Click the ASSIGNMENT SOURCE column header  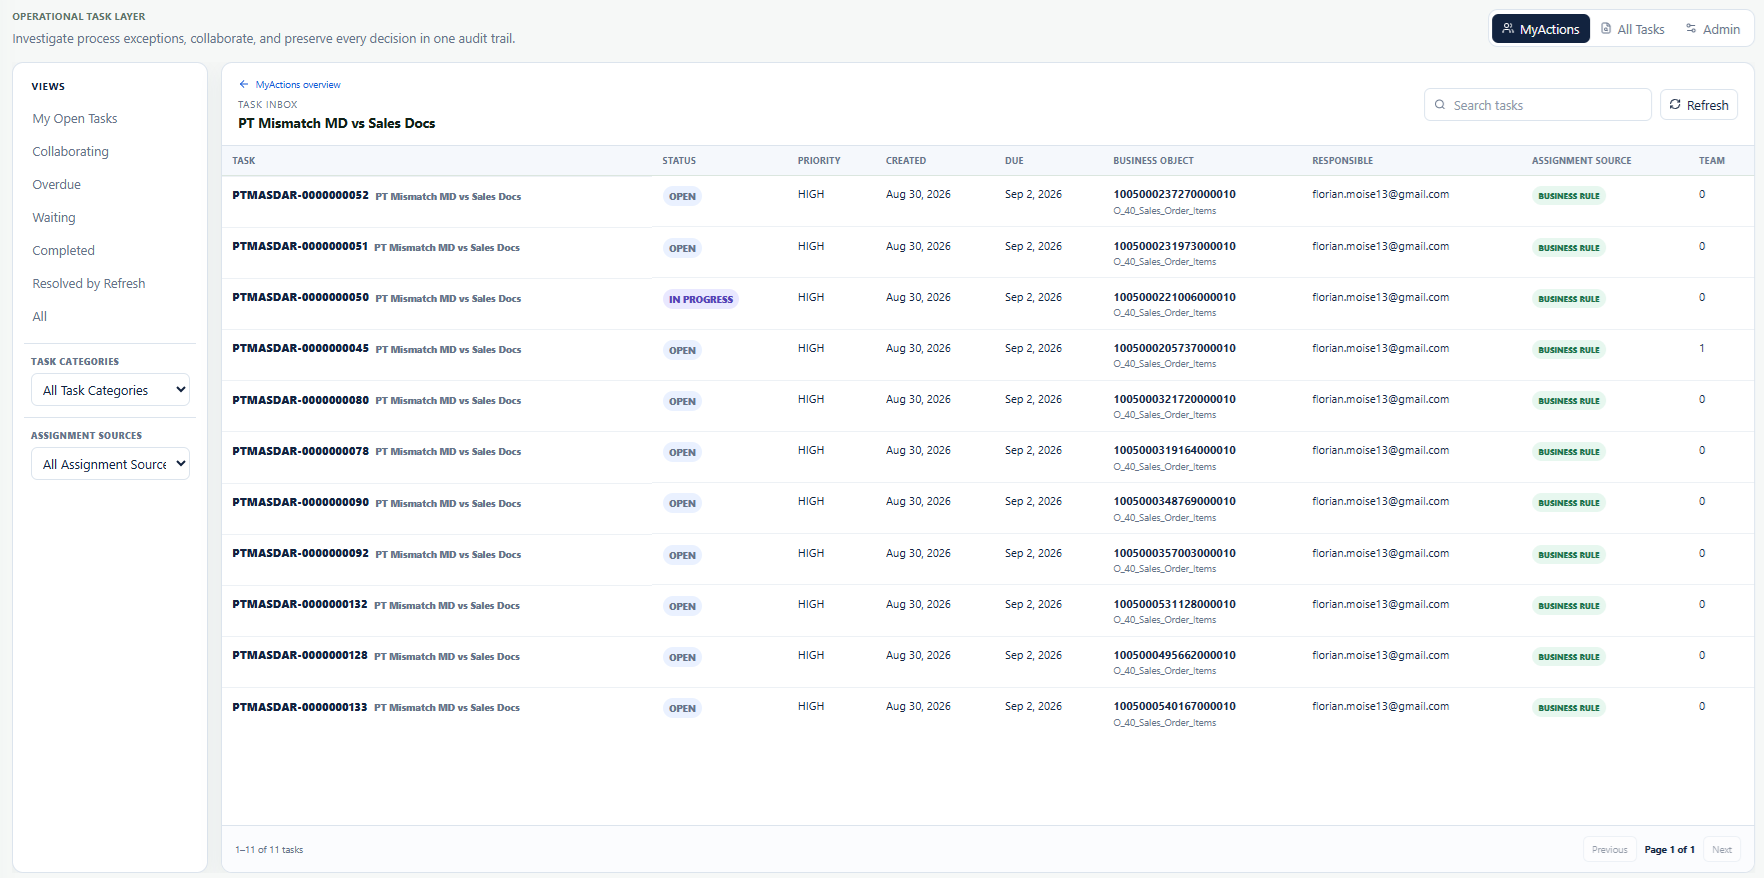[x=1581, y=161]
